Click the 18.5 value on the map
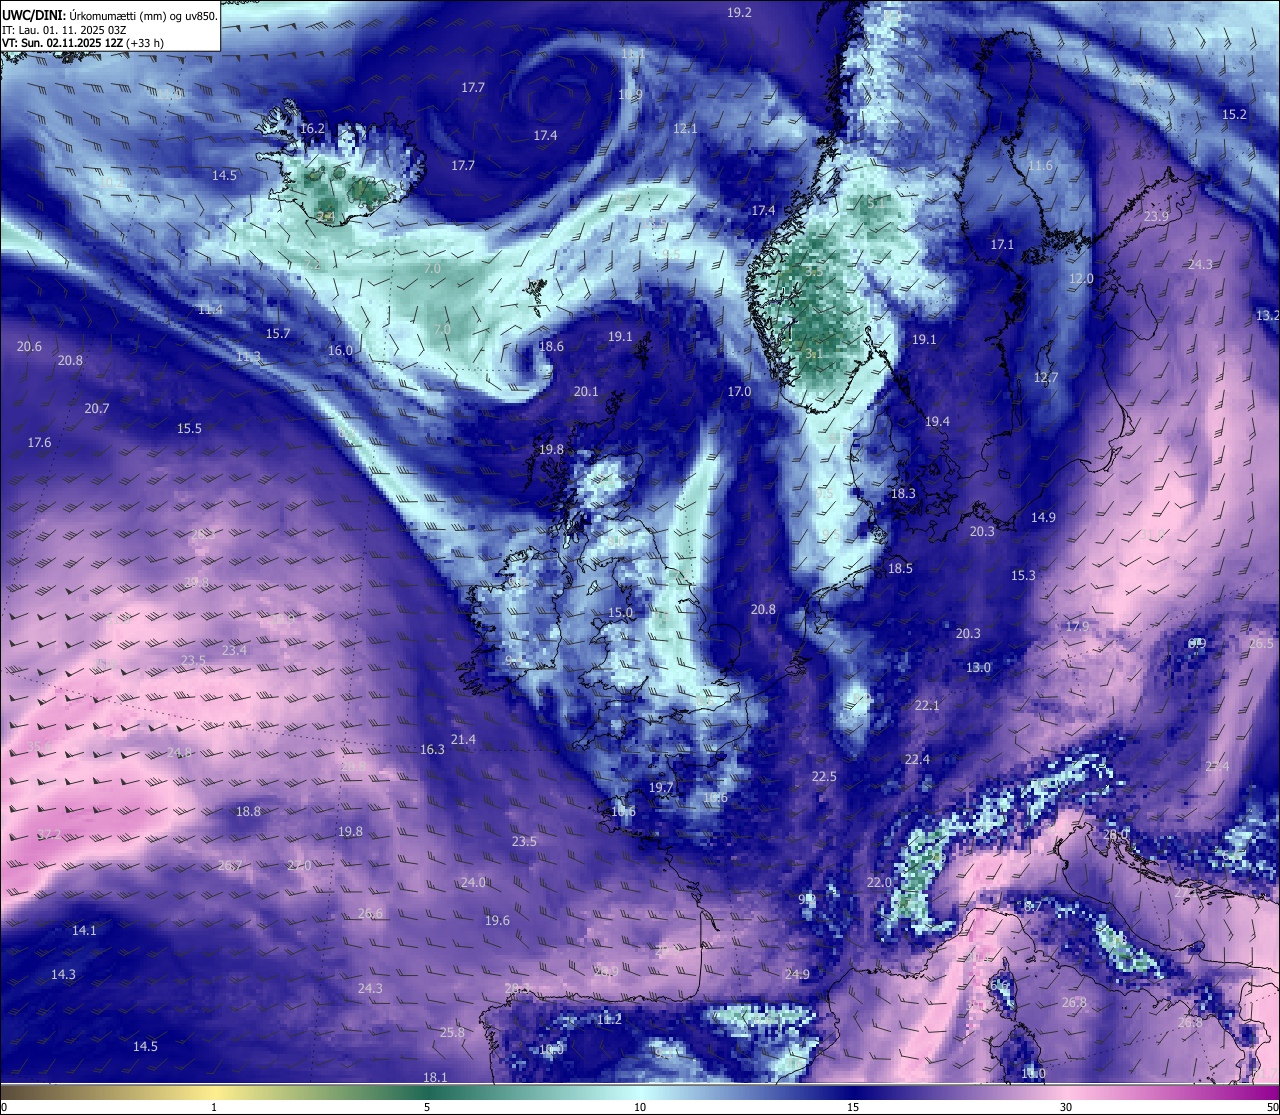The image size is (1280, 1115). 900,568
